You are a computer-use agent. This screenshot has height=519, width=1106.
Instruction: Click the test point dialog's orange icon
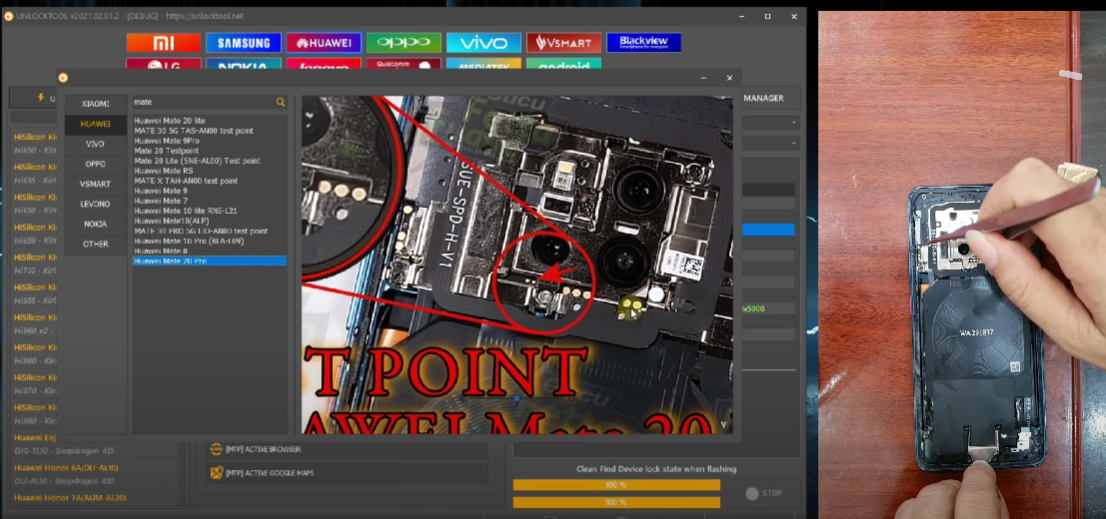63,78
